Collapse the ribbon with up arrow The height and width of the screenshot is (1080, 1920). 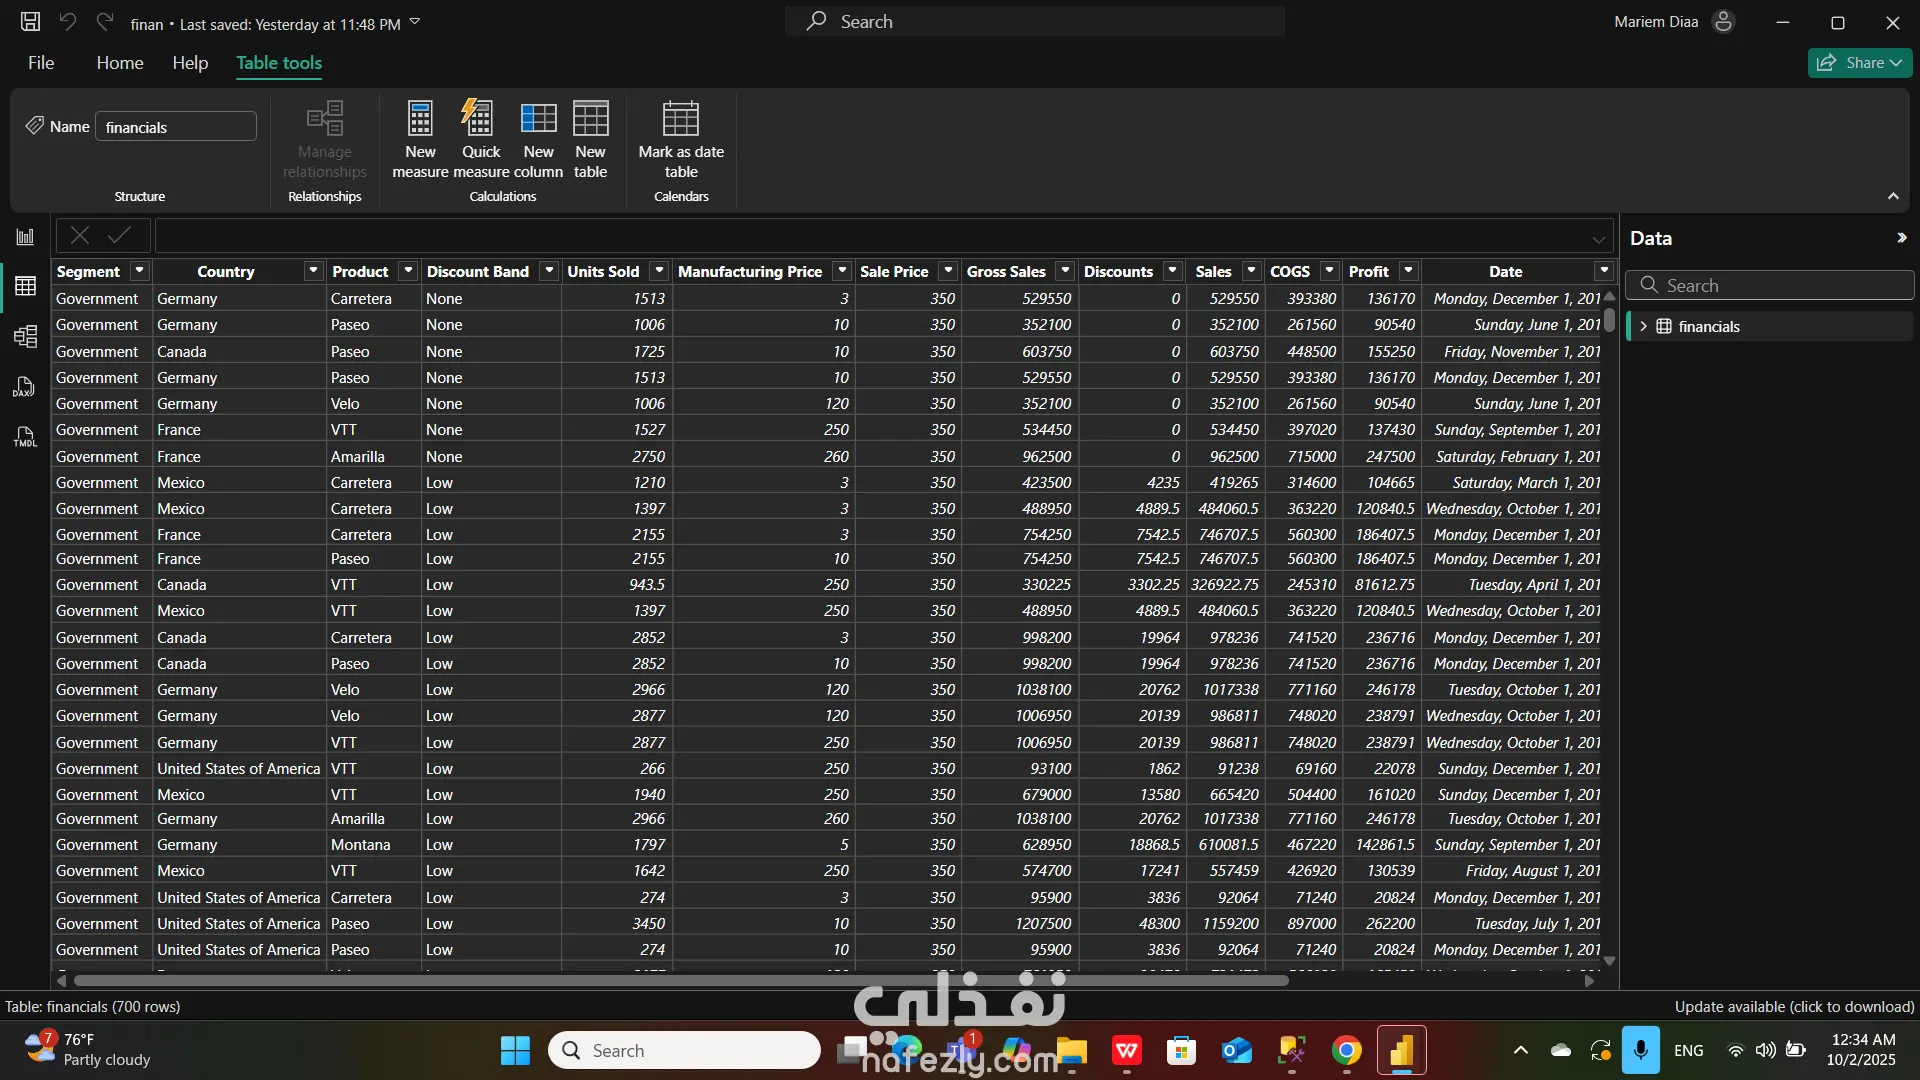pos(1893,196)
